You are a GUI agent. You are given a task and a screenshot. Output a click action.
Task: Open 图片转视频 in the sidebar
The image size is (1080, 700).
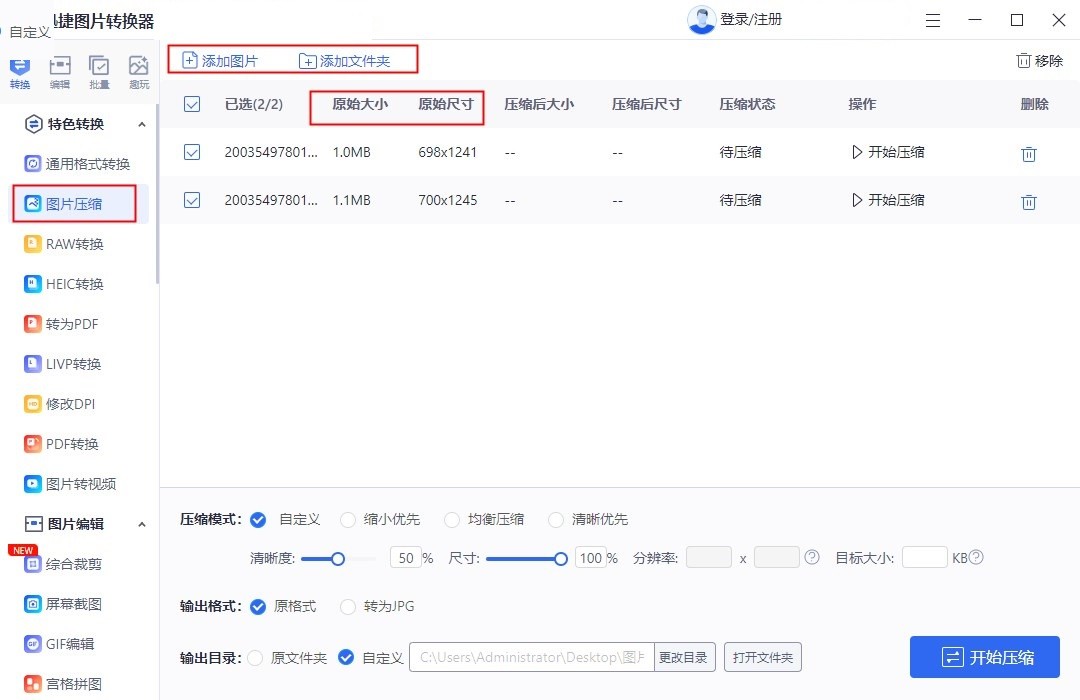[70, 484]
